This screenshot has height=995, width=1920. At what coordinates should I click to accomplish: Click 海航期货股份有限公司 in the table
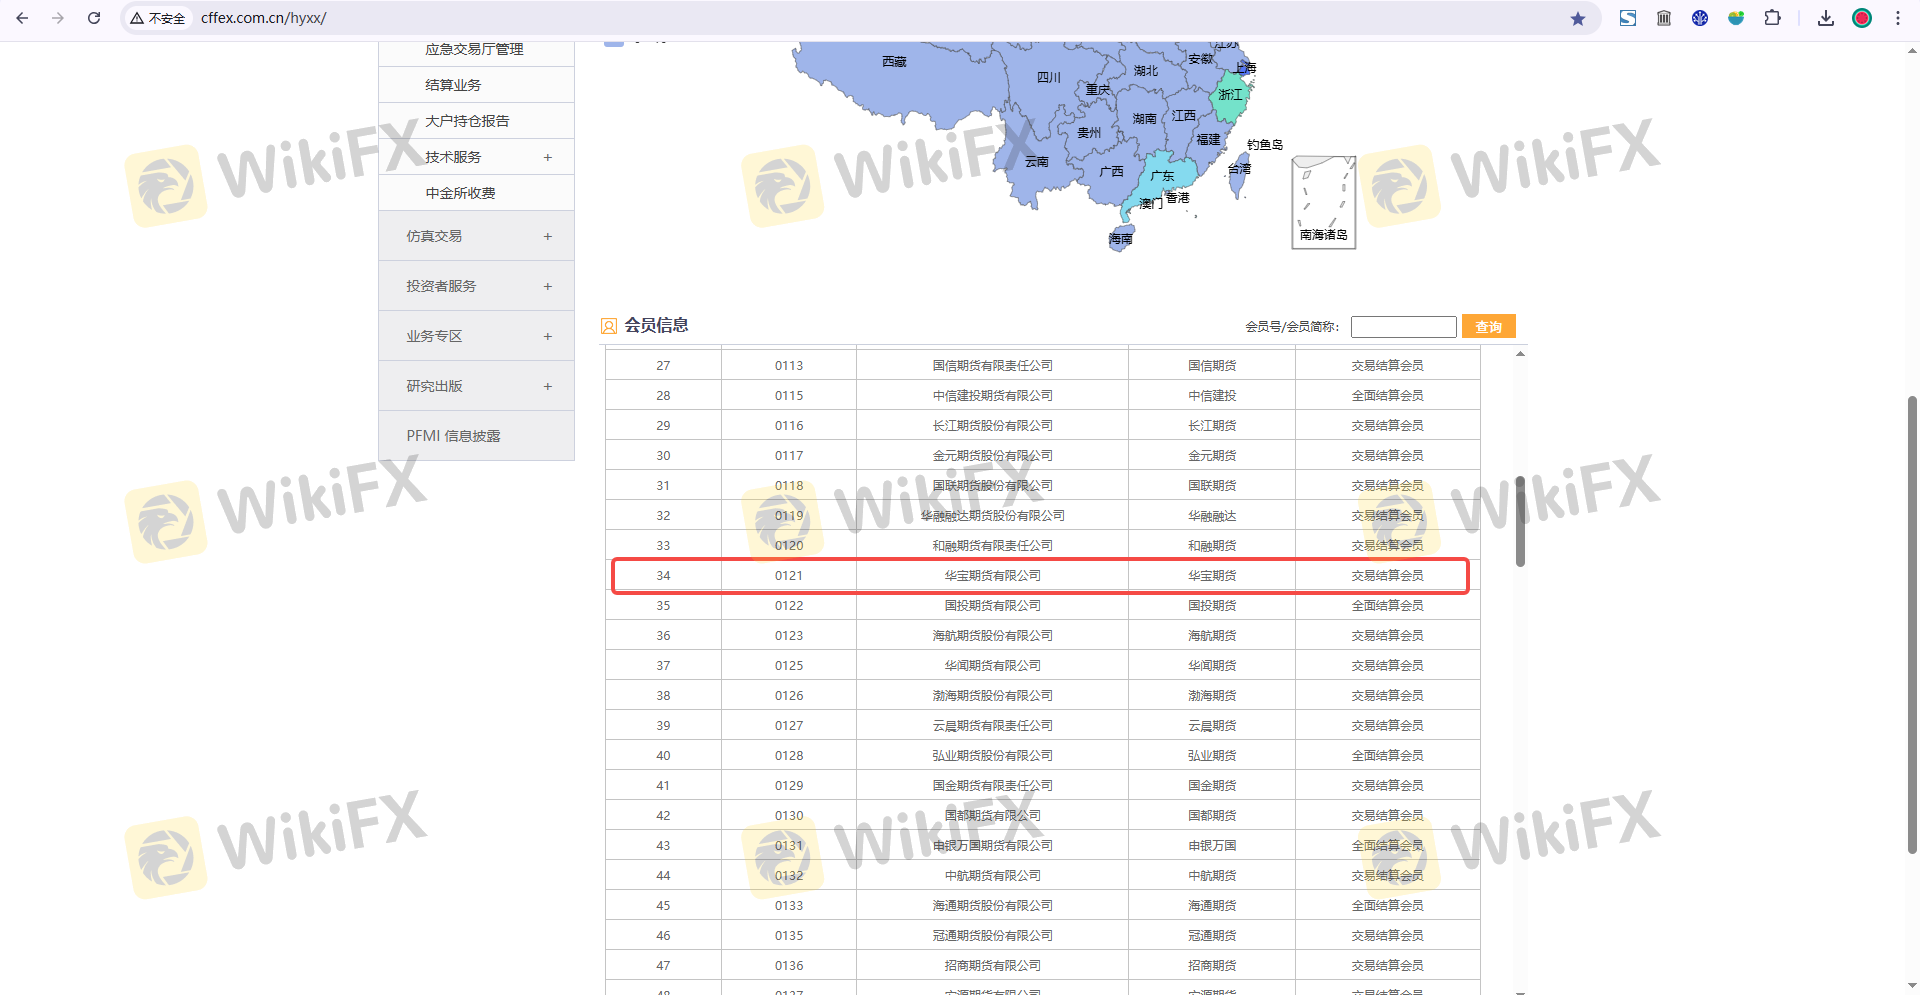click(992, 636)
